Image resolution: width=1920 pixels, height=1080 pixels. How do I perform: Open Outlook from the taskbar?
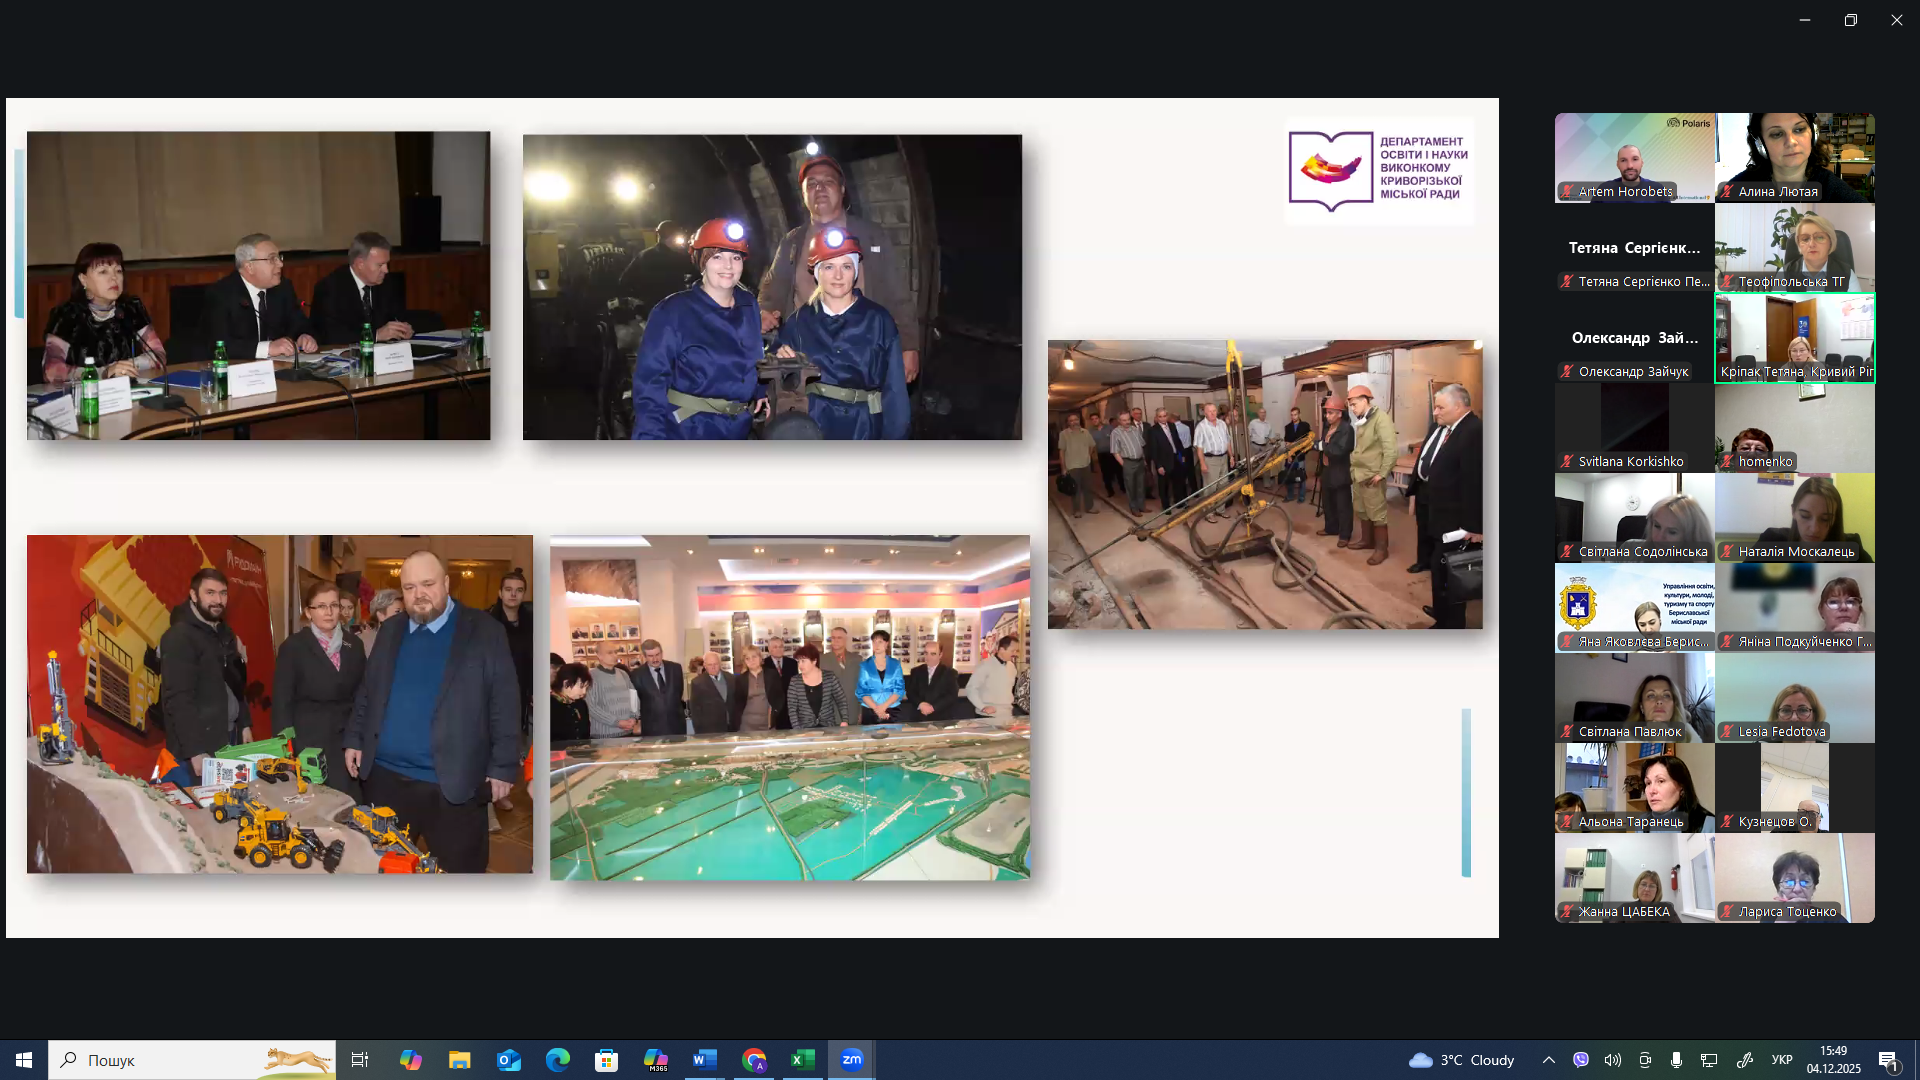click(x=508, y=1060)
